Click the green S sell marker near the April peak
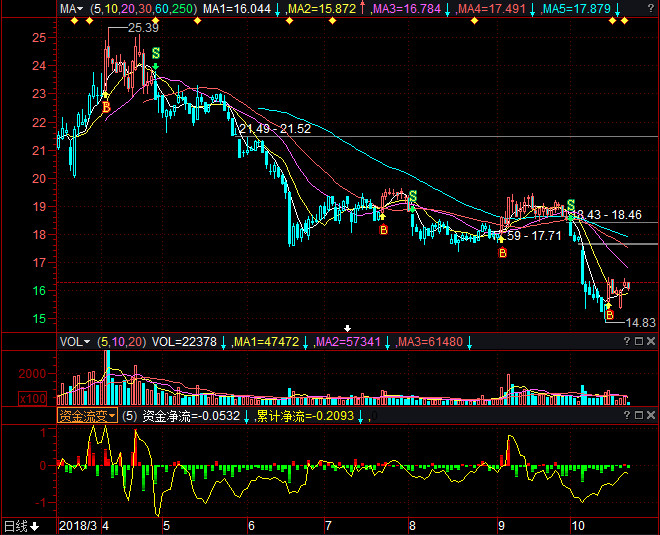Viewport: 660px width, 535px height. [155, 52]
